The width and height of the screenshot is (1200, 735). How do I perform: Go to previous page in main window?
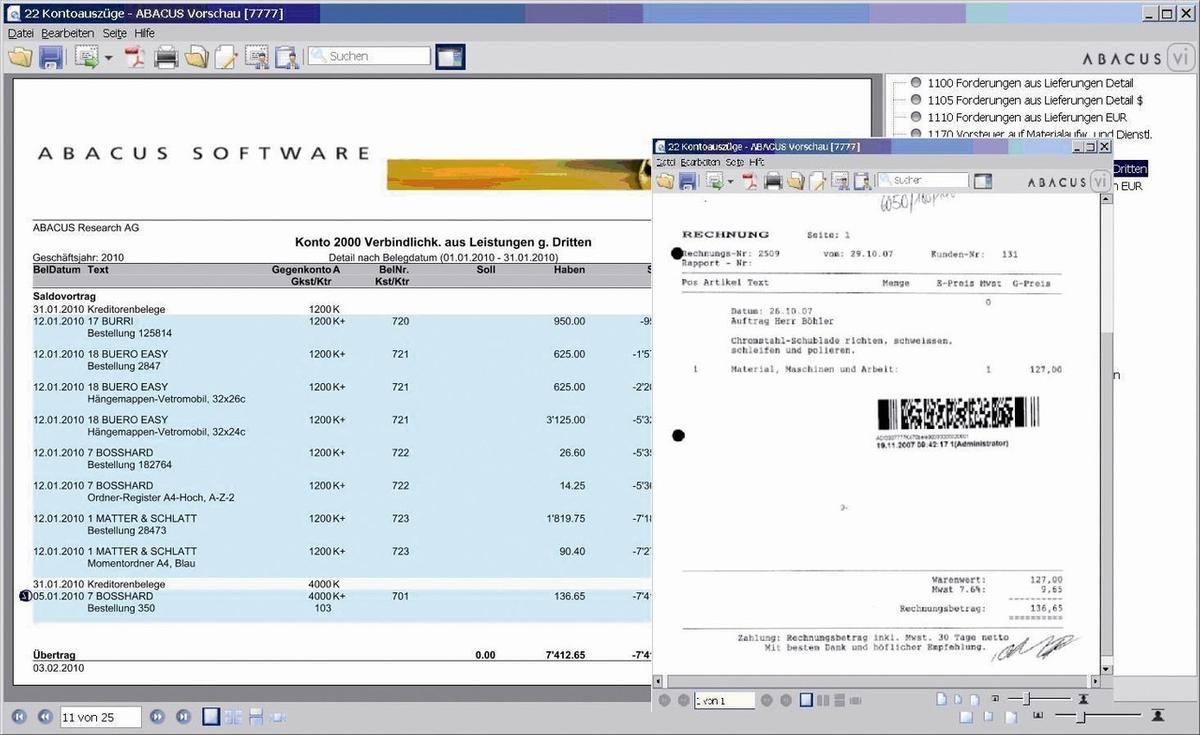click(x=45, y=716)
